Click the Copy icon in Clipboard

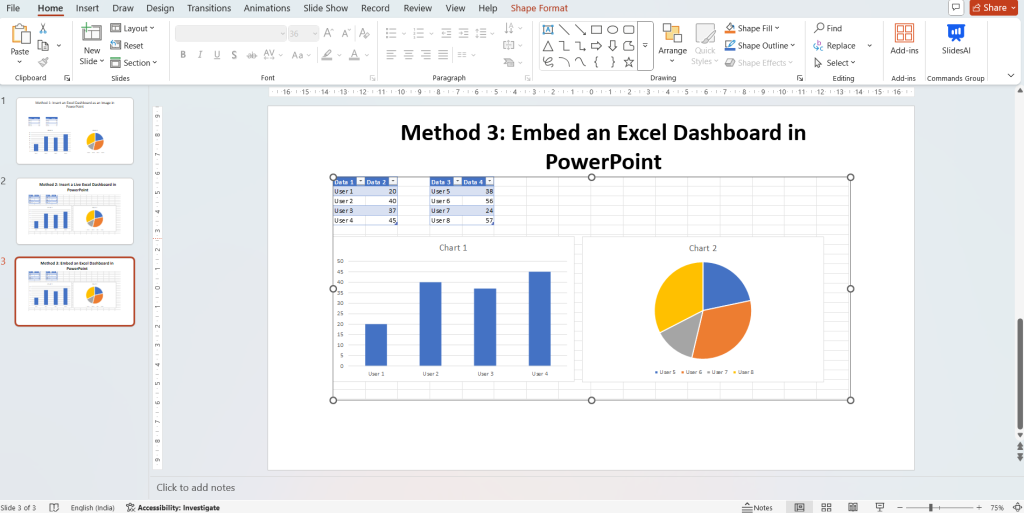(43, 46)
